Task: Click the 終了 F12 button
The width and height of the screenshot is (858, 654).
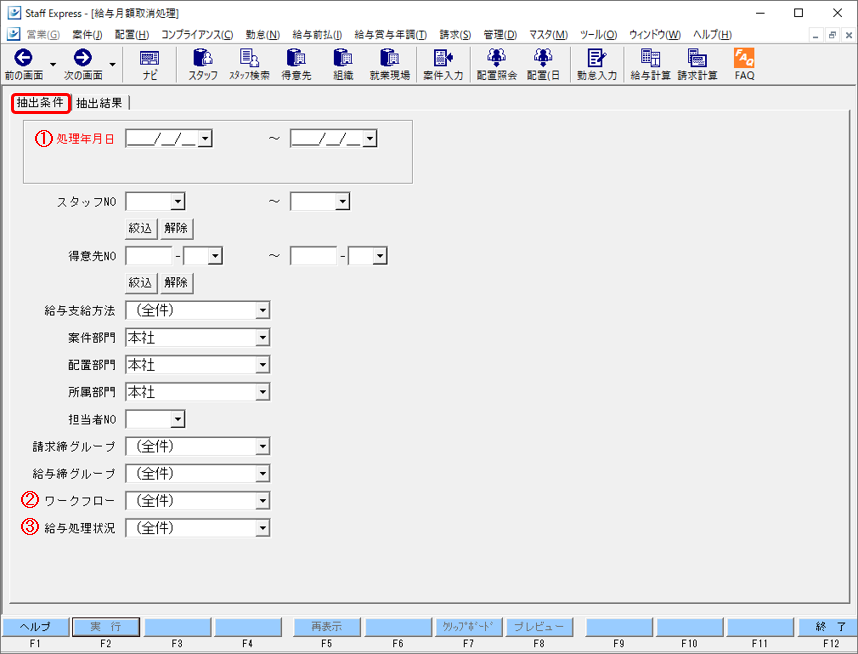Action: (830, 627)
